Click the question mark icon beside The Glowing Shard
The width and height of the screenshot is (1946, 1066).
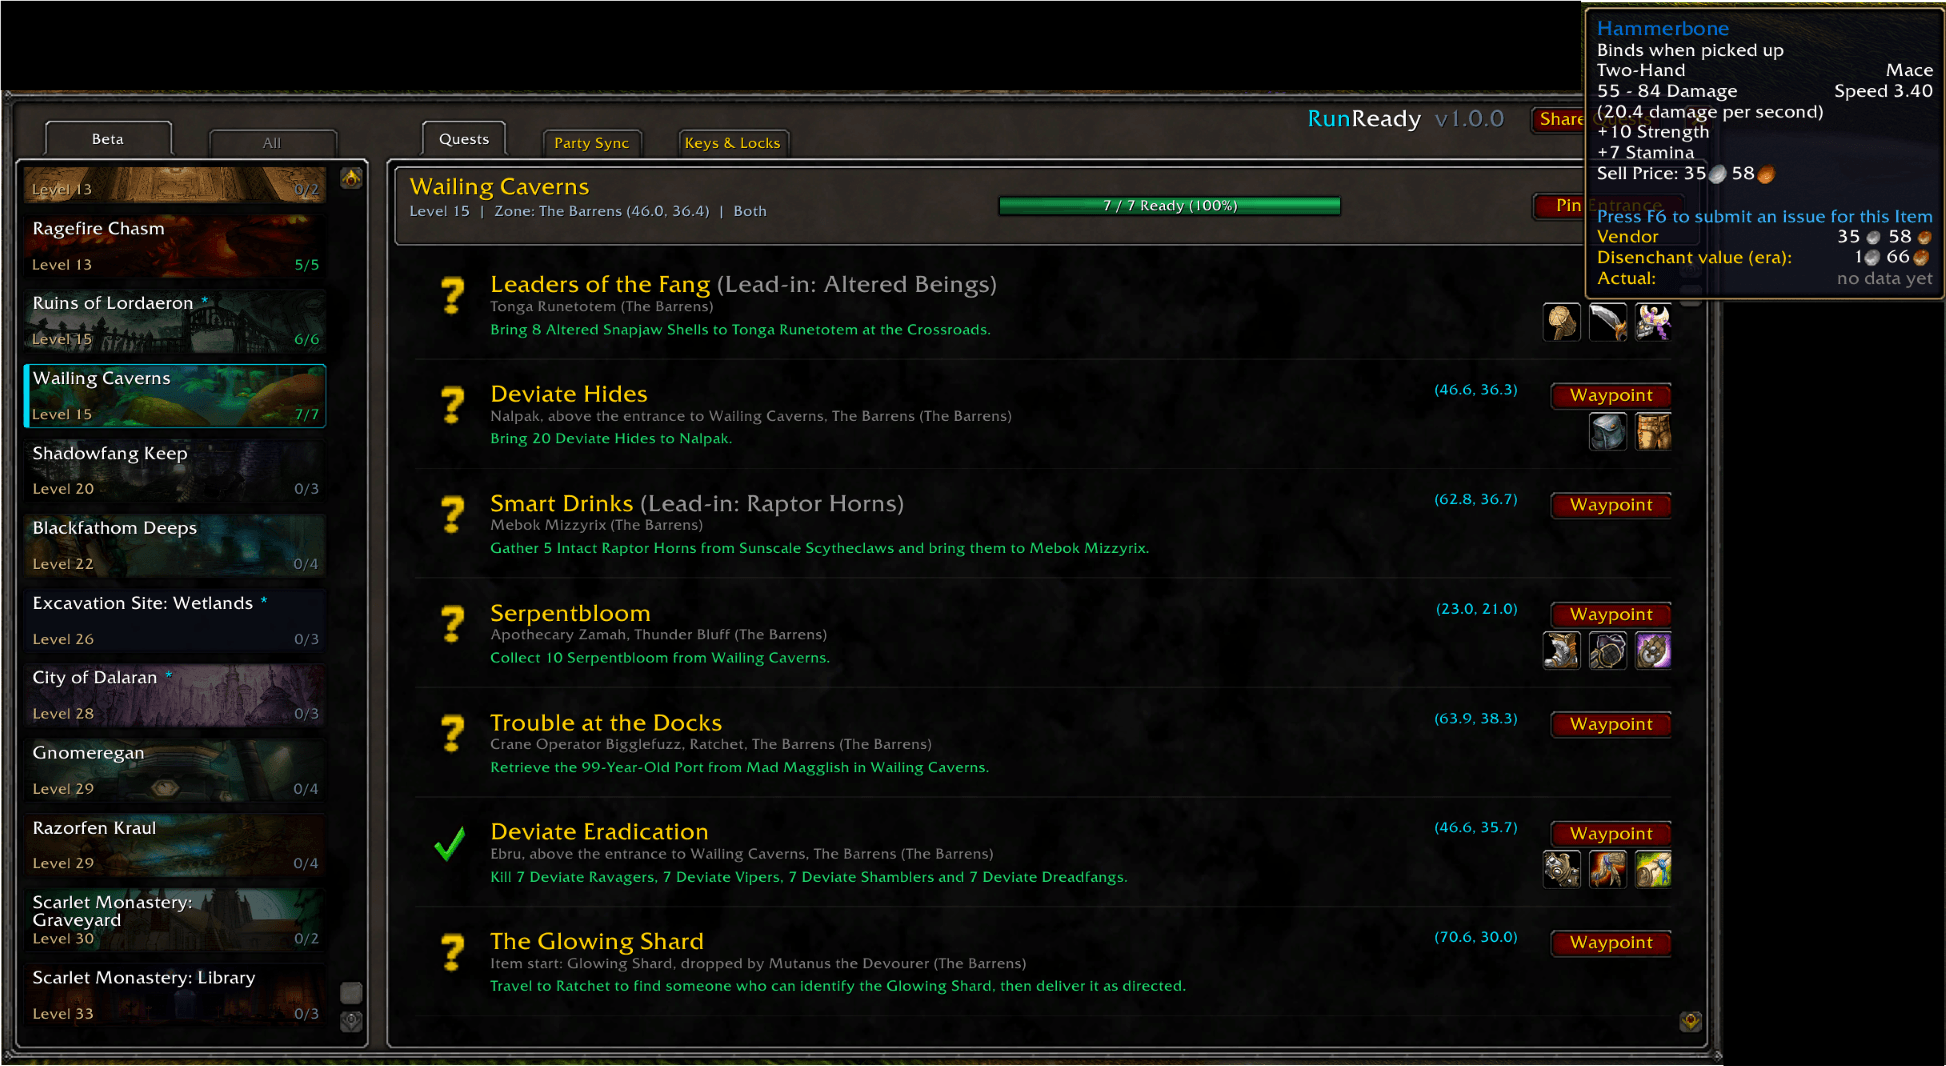(453, 953)
